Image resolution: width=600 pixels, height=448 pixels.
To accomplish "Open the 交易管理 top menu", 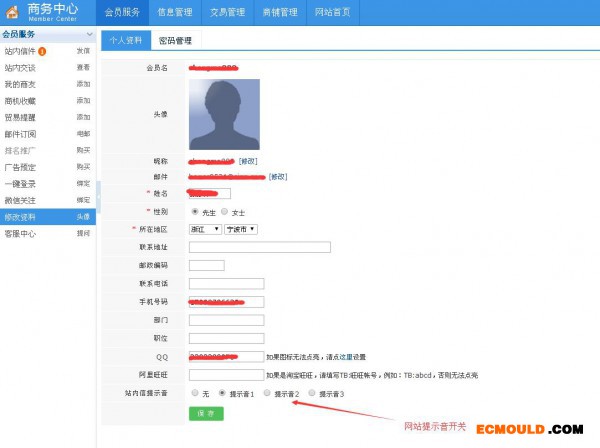I will pos(227,12).
